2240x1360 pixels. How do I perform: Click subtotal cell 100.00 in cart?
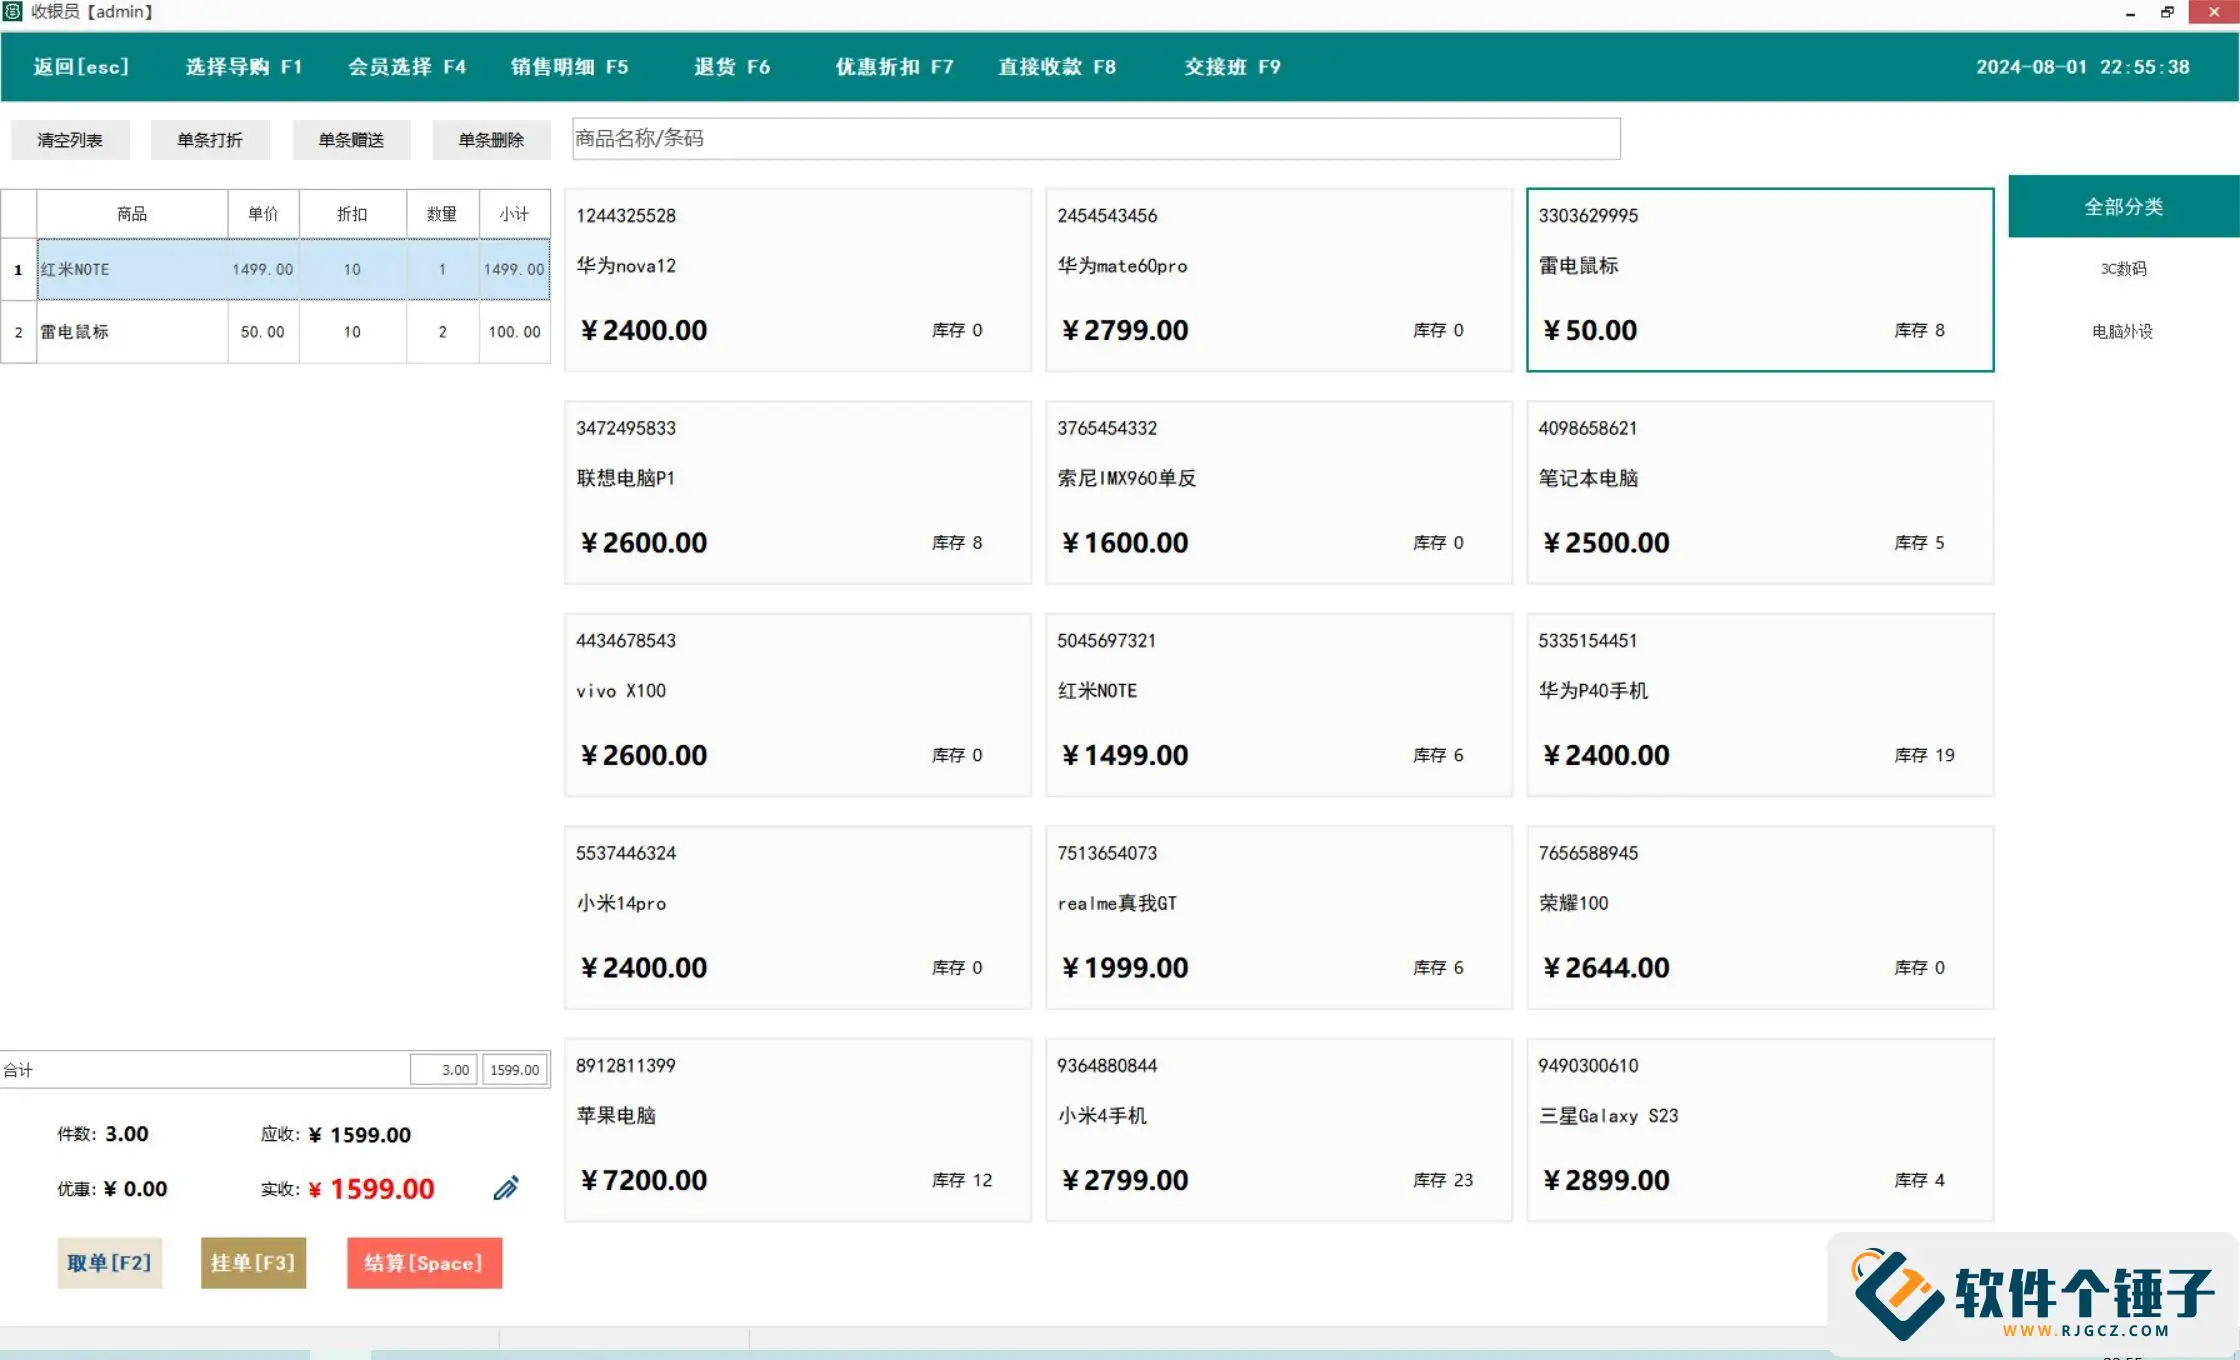514,332
